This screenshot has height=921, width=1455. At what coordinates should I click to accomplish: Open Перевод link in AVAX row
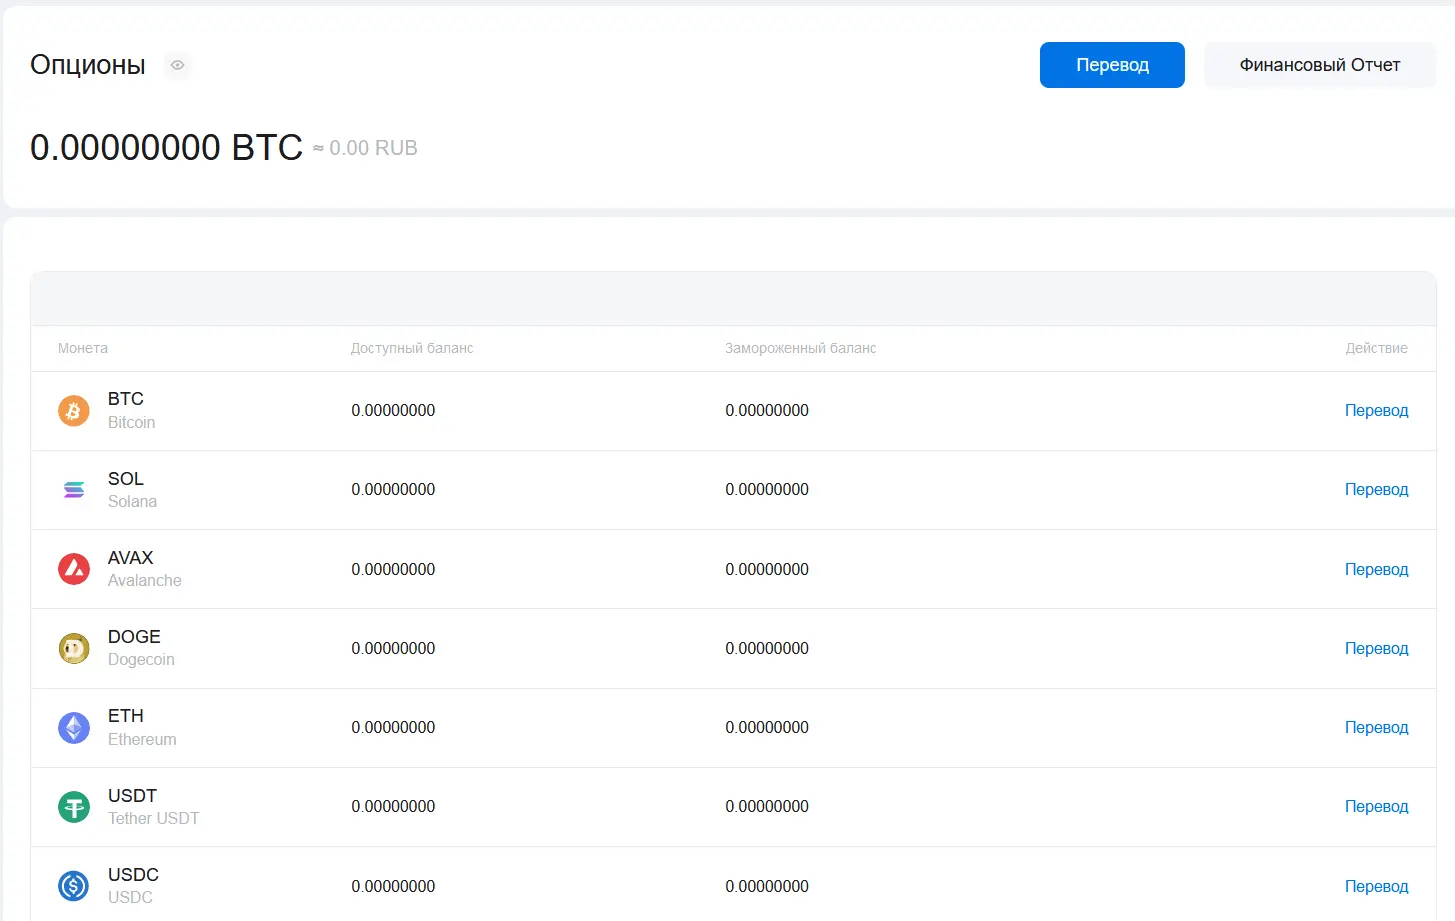[x=1376, y=569]
